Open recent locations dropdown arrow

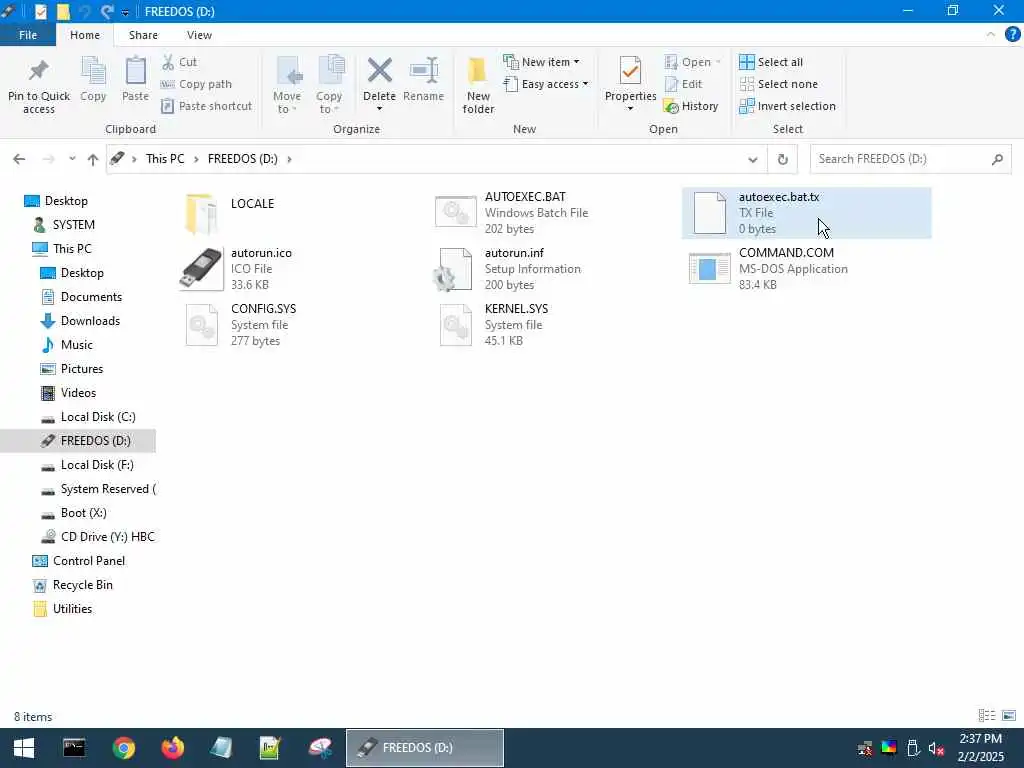tap(72, 159)
